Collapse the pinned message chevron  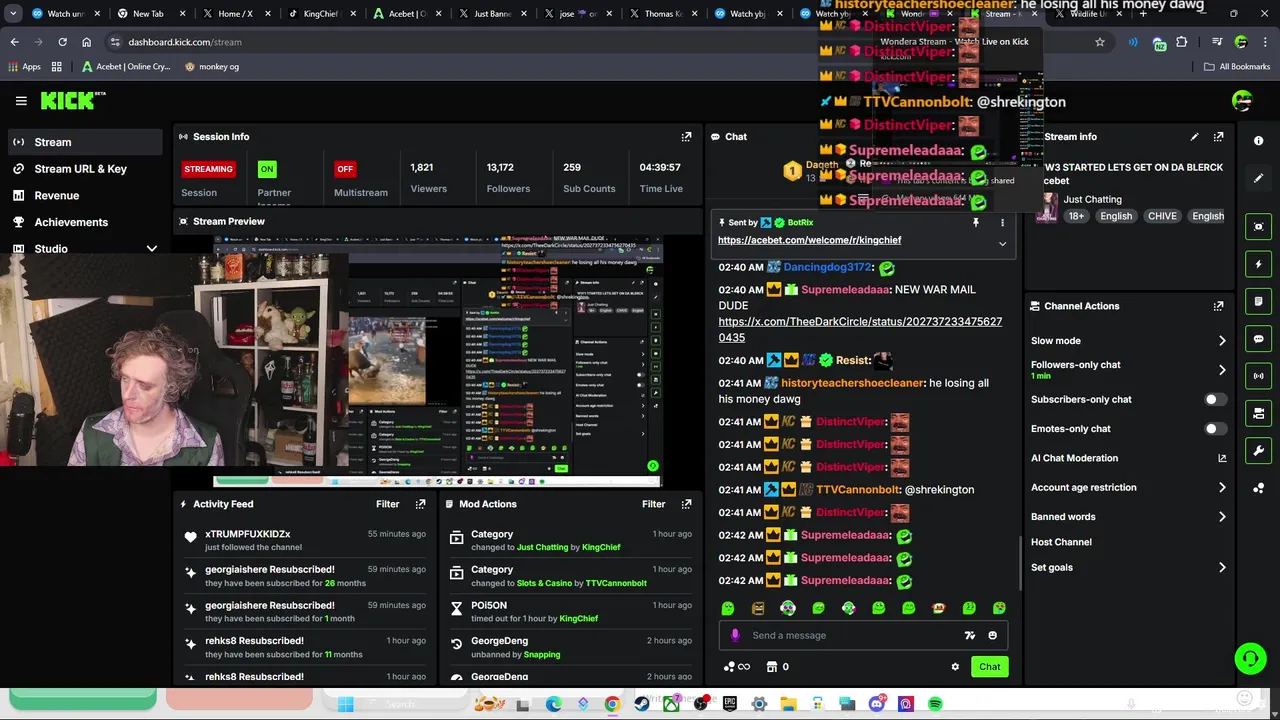click(x=1002, y=243)
